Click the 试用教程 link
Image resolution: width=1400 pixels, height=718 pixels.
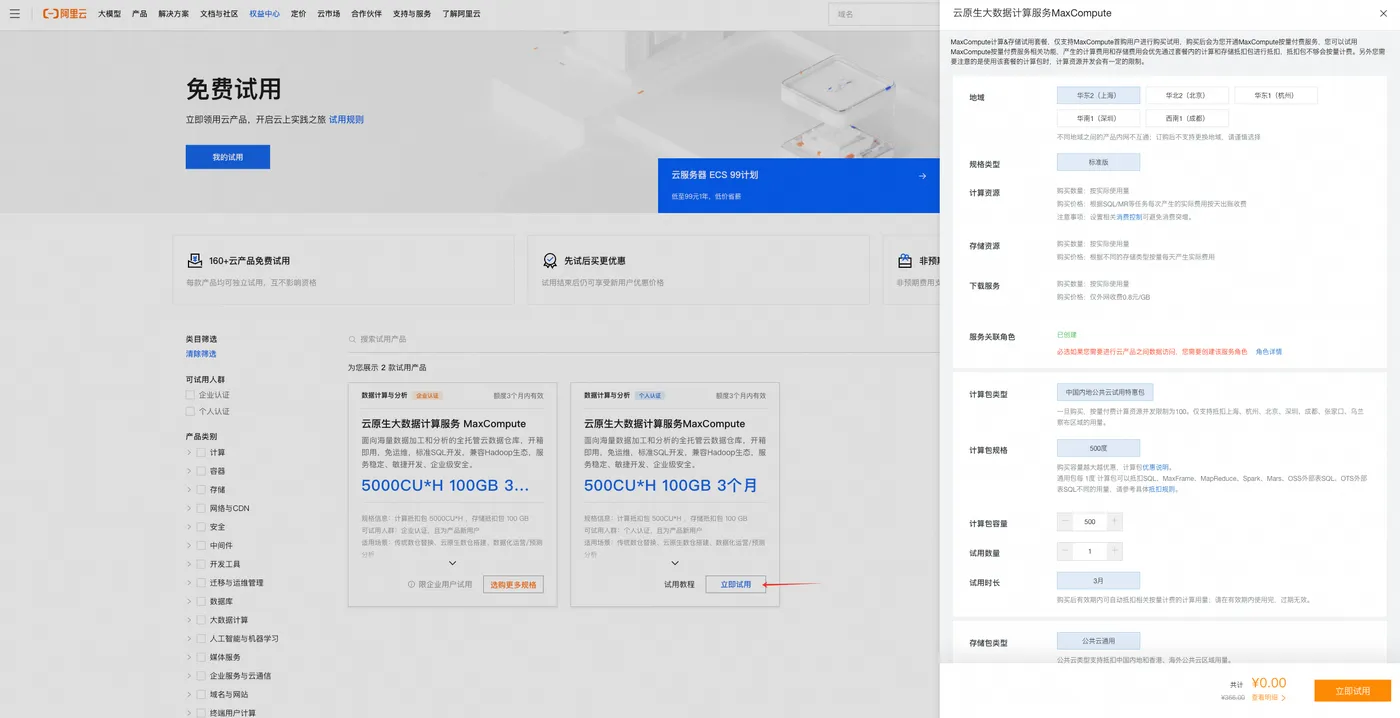(x=679, y=584)
